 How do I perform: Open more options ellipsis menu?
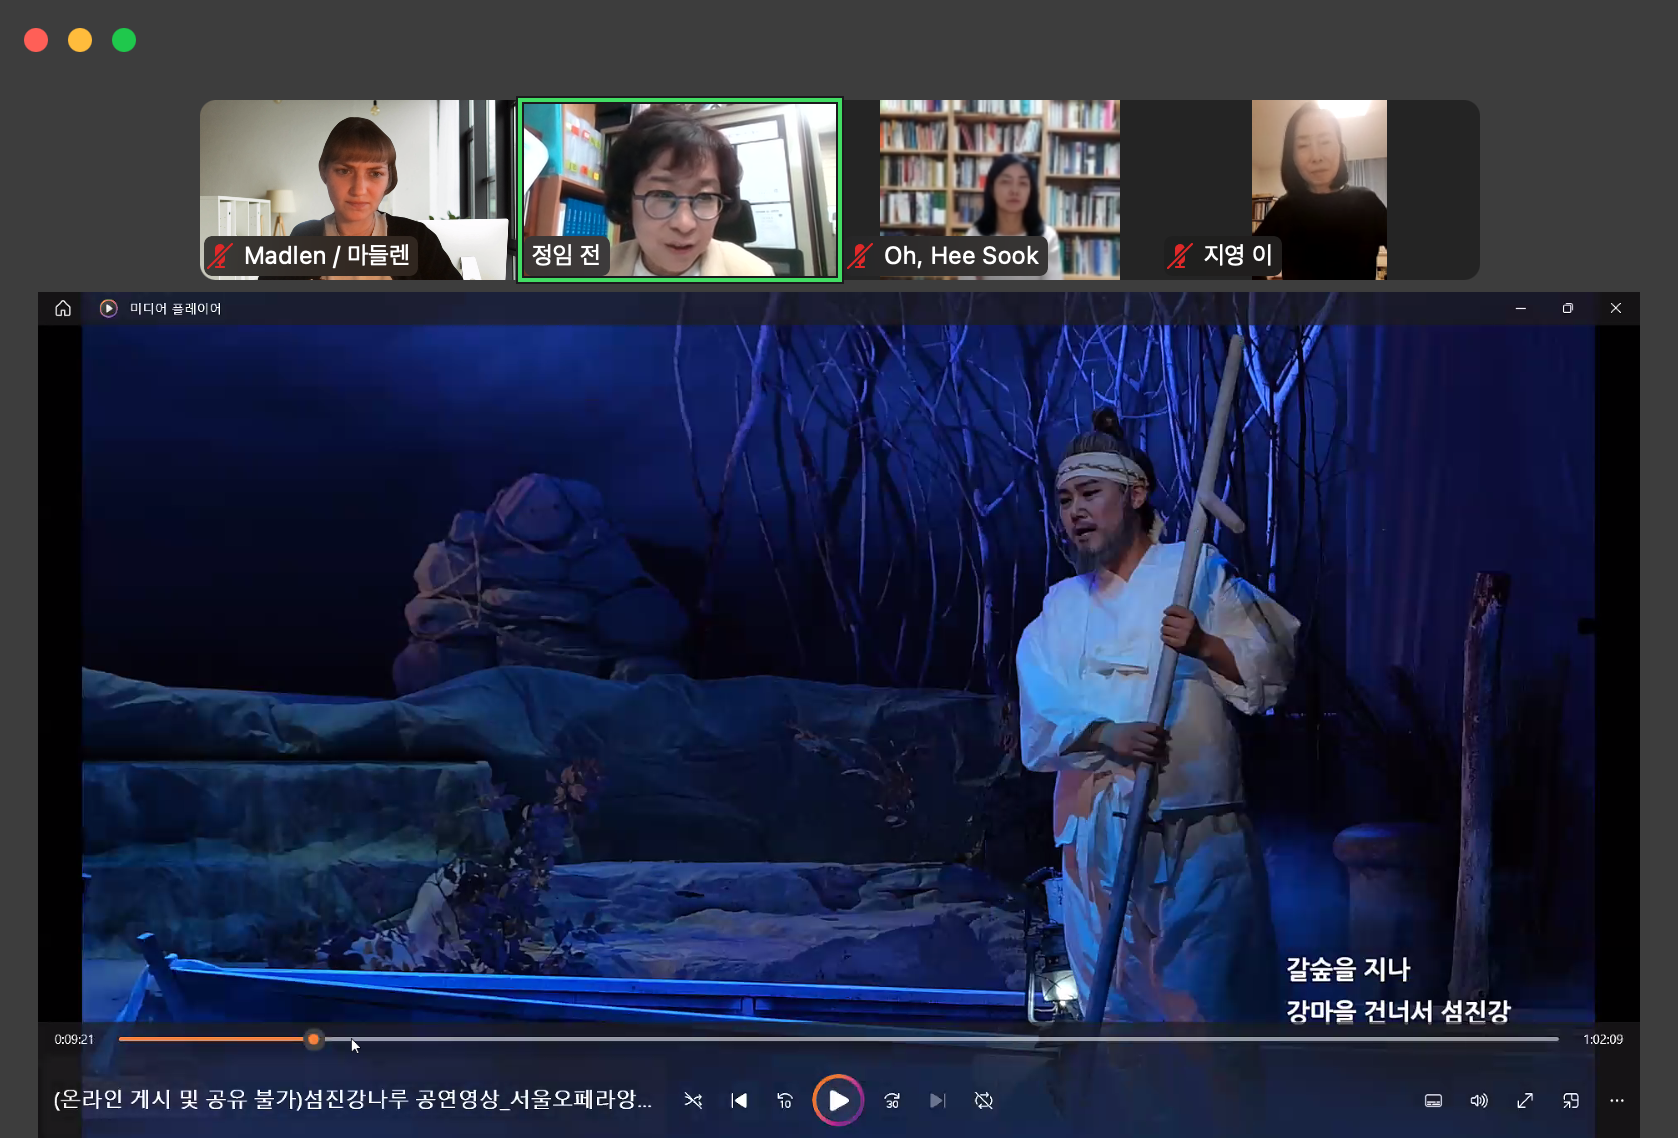click(1617, 1100)
